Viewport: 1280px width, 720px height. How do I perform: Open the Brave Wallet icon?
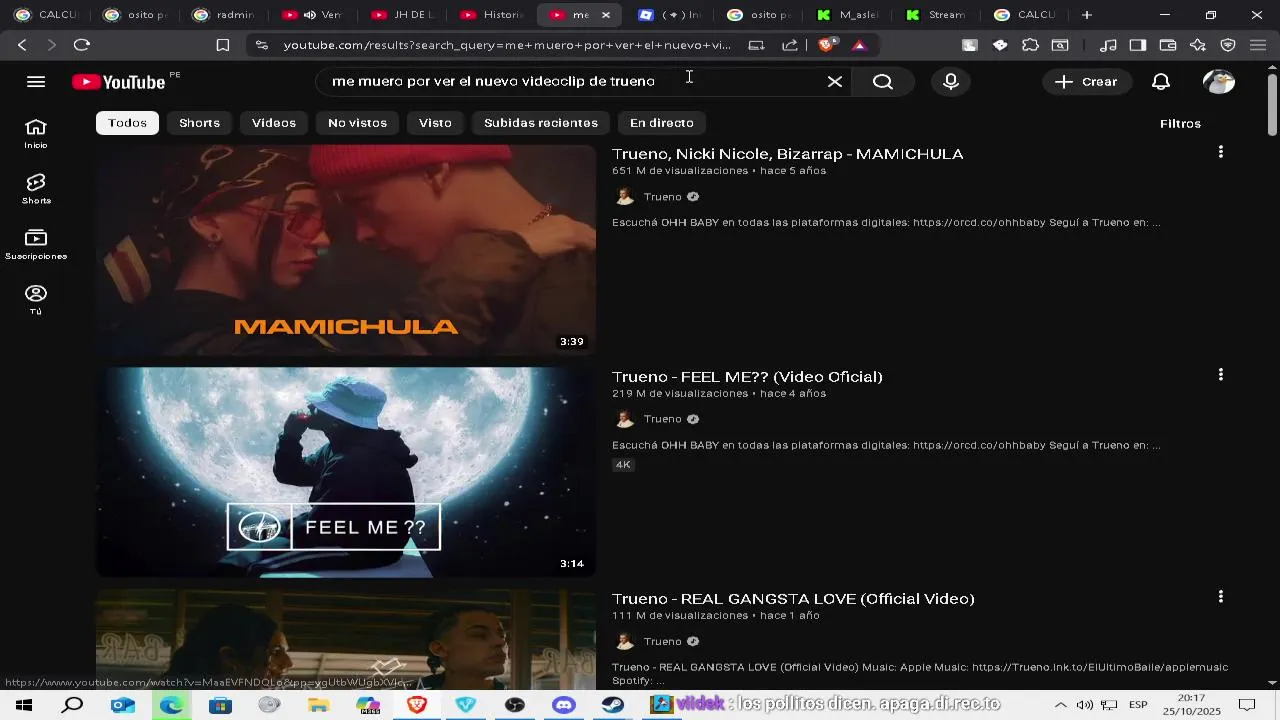pyautogui.click(x=1168, y=45)
